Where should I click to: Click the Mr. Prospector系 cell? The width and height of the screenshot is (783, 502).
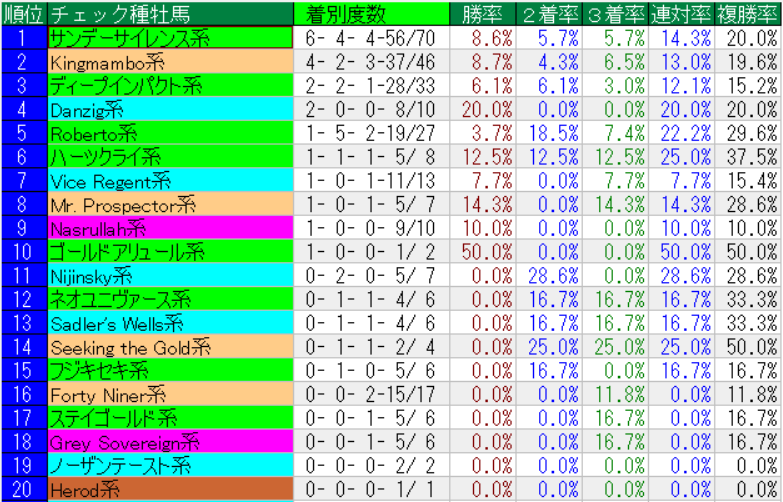tap(170, 204)
